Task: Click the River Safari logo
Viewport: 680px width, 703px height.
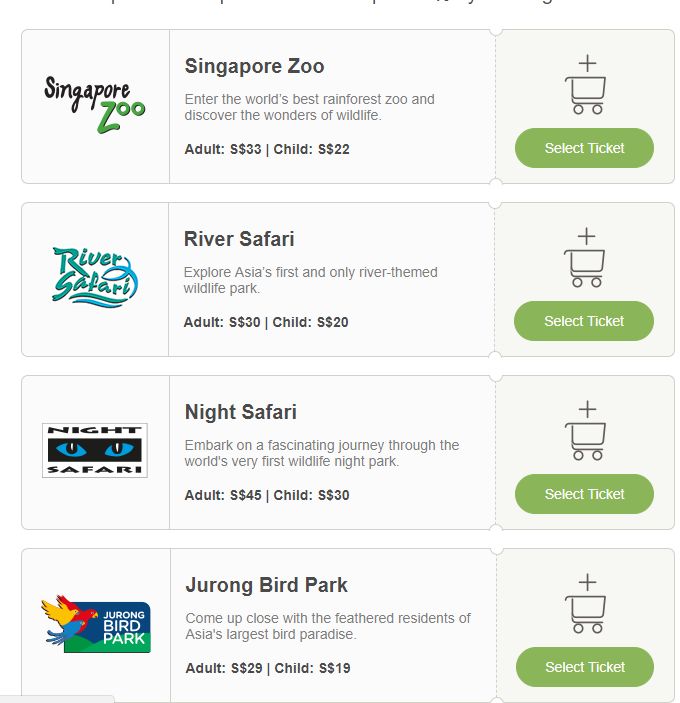Action: coord(94,276)
